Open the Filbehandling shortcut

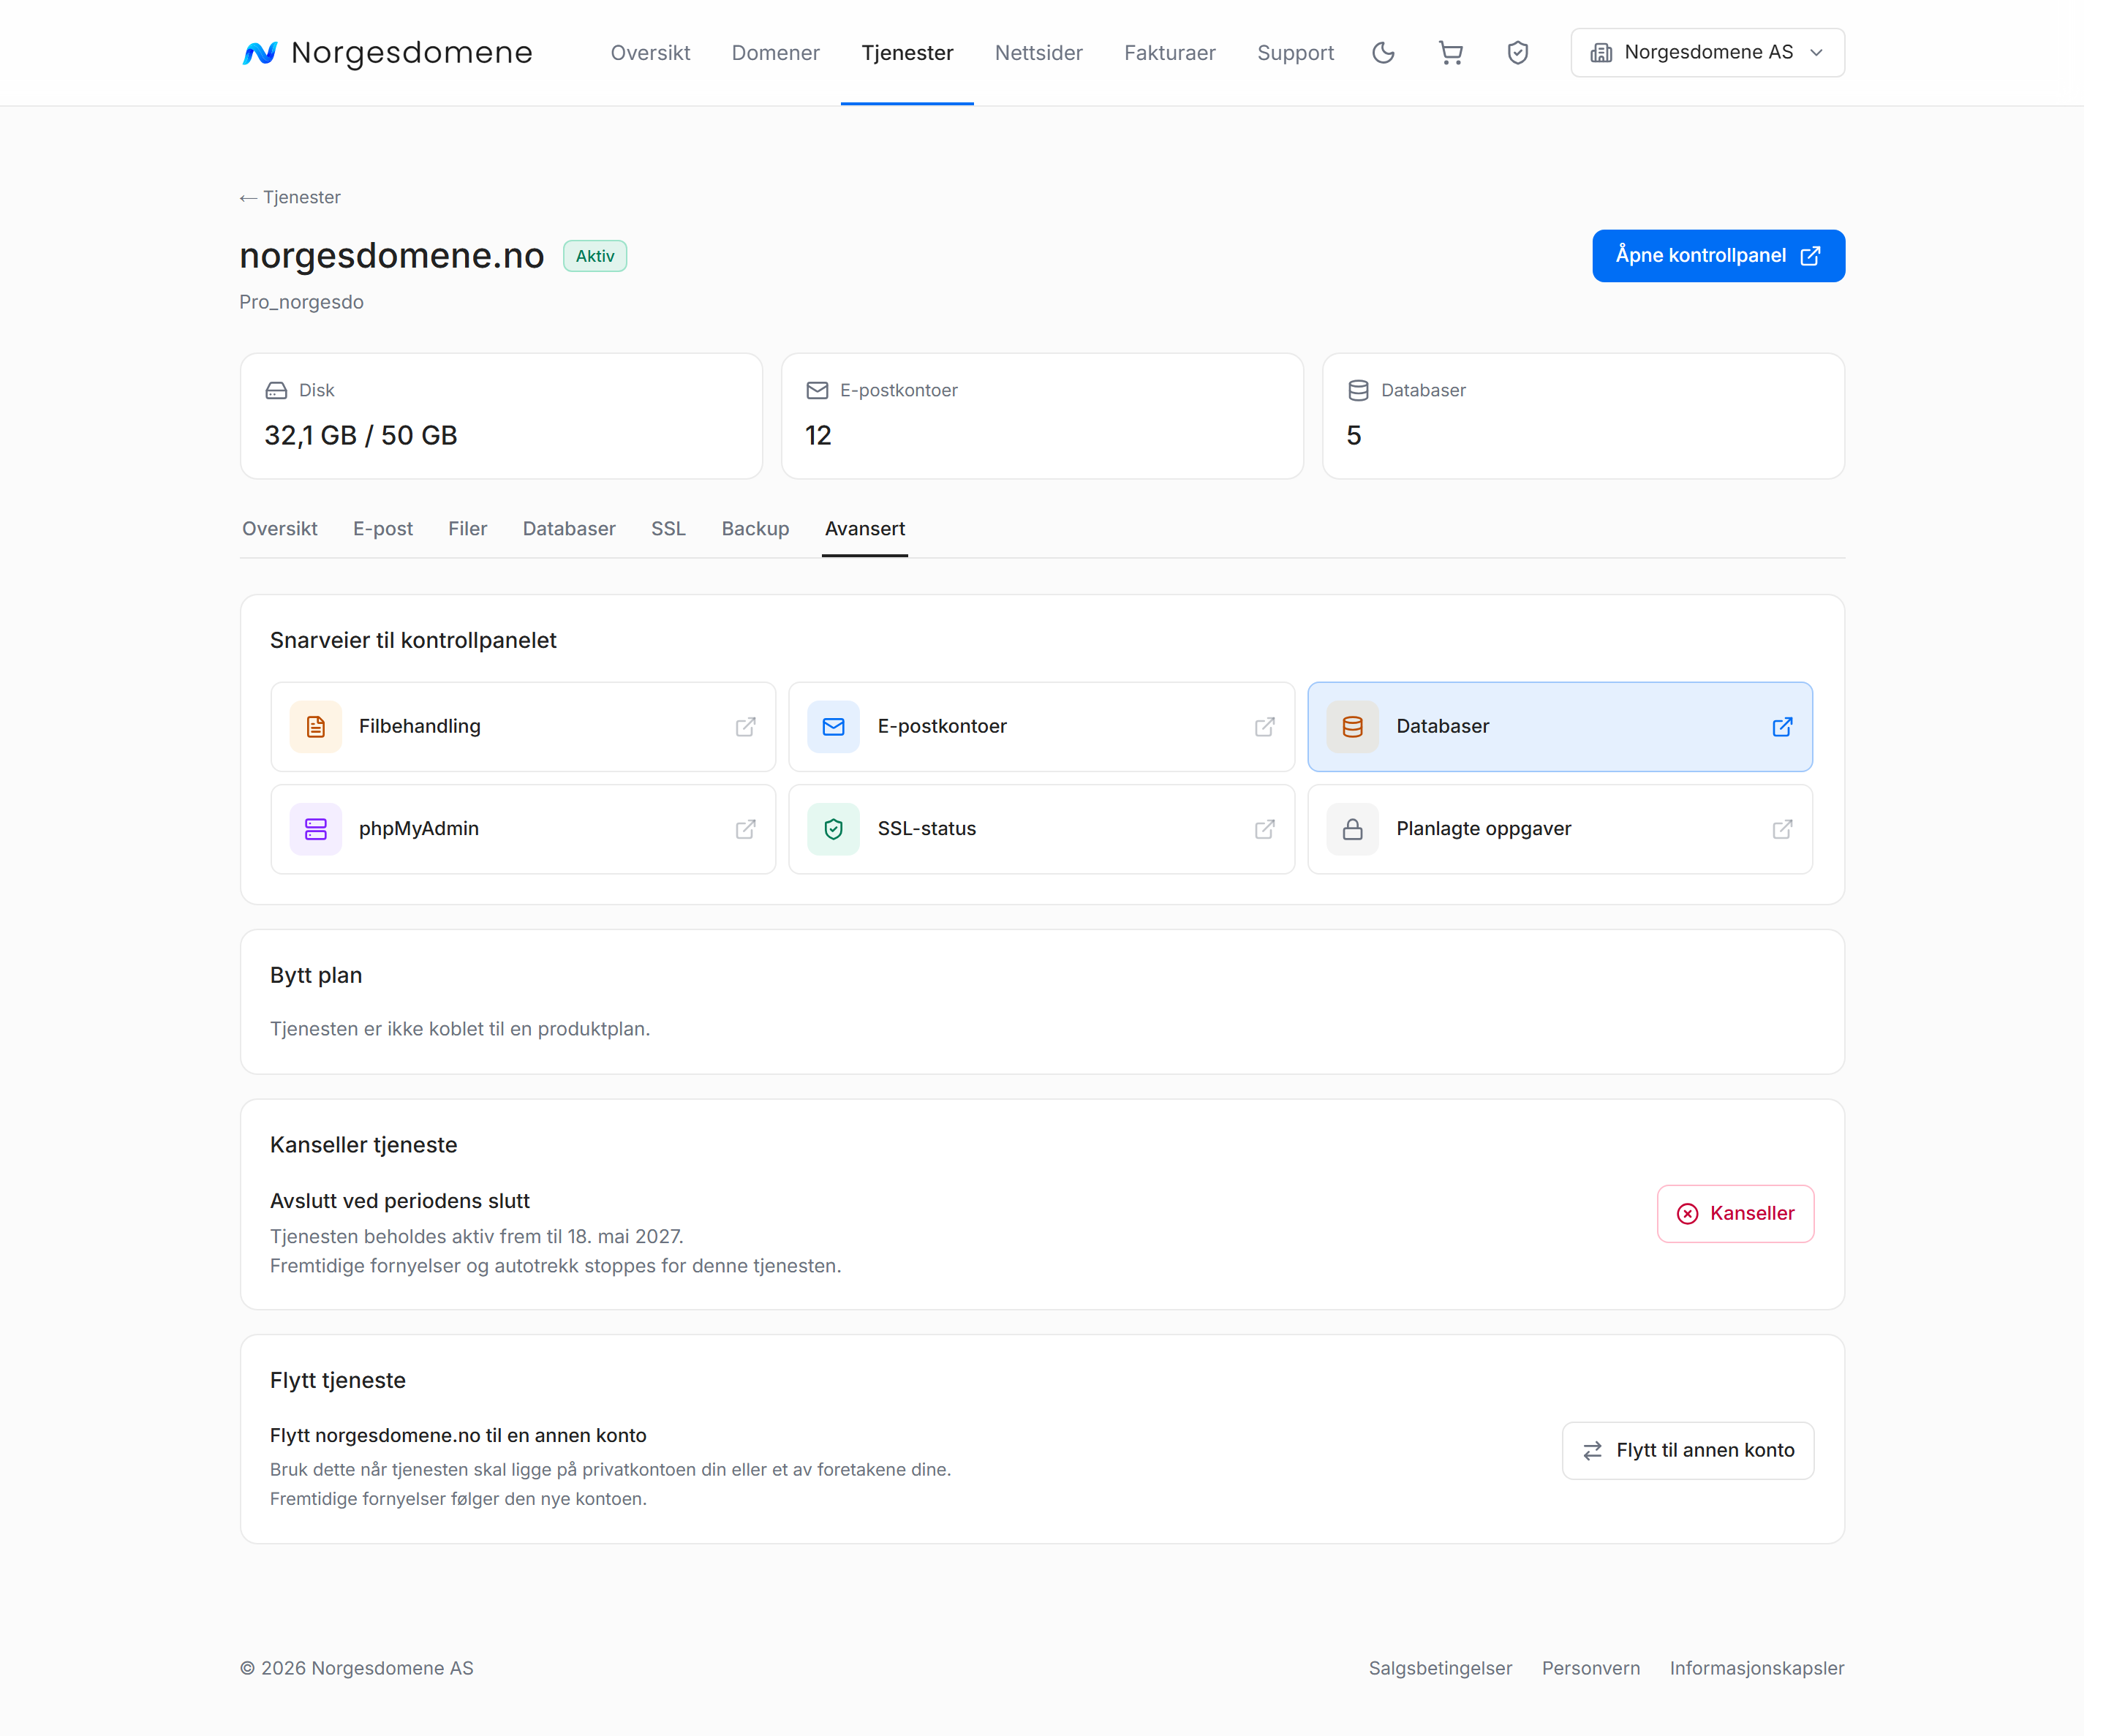(x=523, y=727)
